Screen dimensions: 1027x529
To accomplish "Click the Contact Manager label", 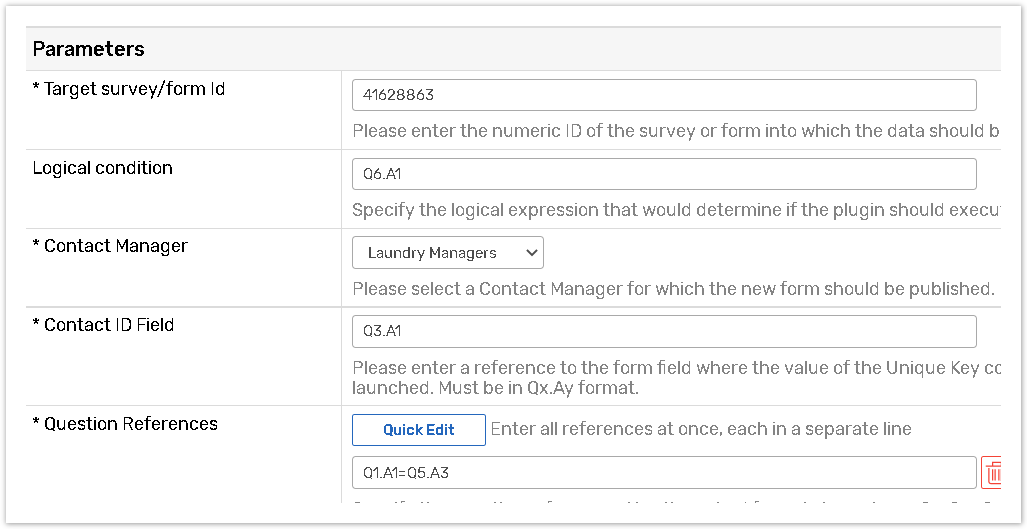I will click(110, 246).
